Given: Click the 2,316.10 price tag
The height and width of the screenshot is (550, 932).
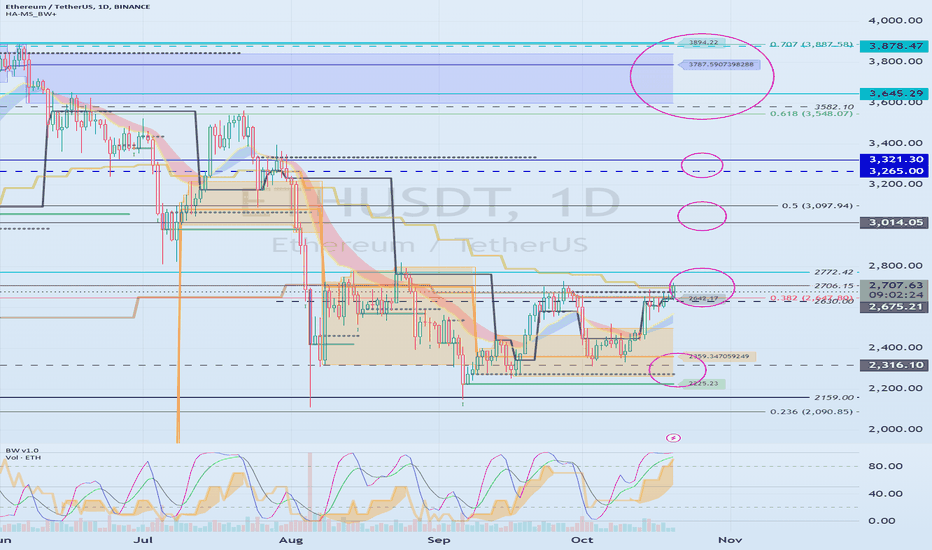Looking at the screenshot, I should 895,365.
